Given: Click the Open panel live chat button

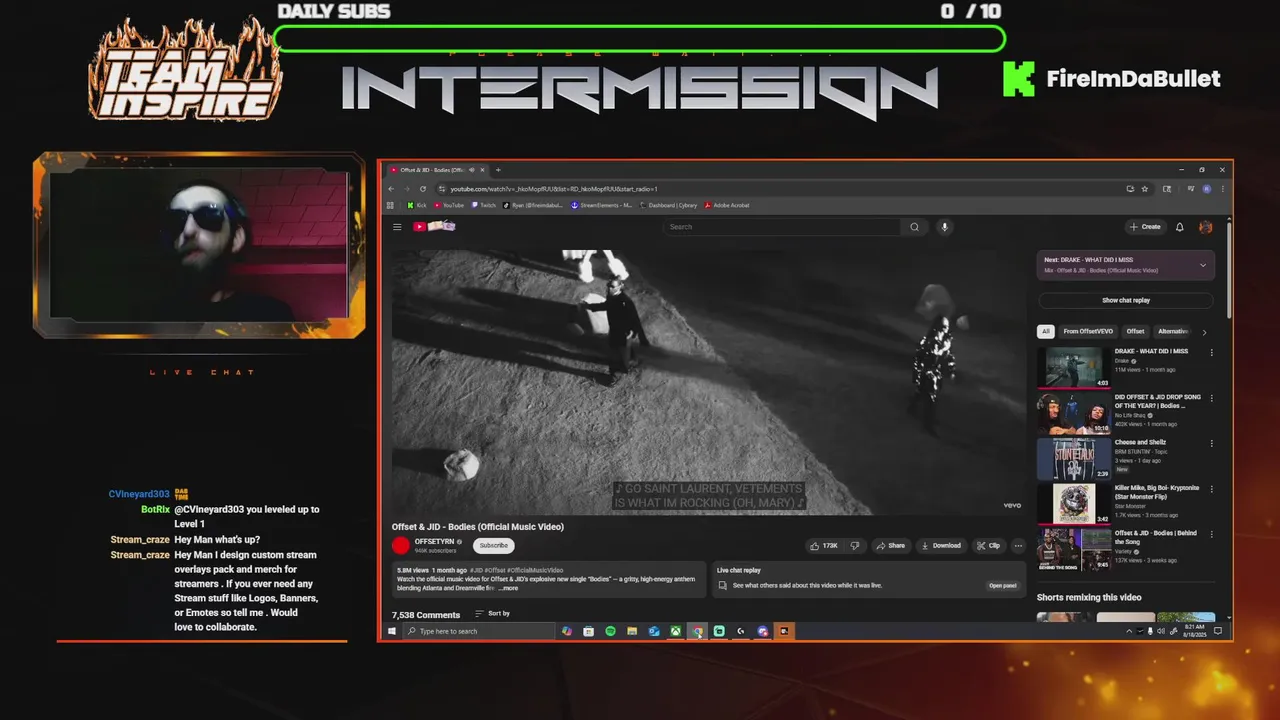Looking at the screenshot, I should [1003, 585].
